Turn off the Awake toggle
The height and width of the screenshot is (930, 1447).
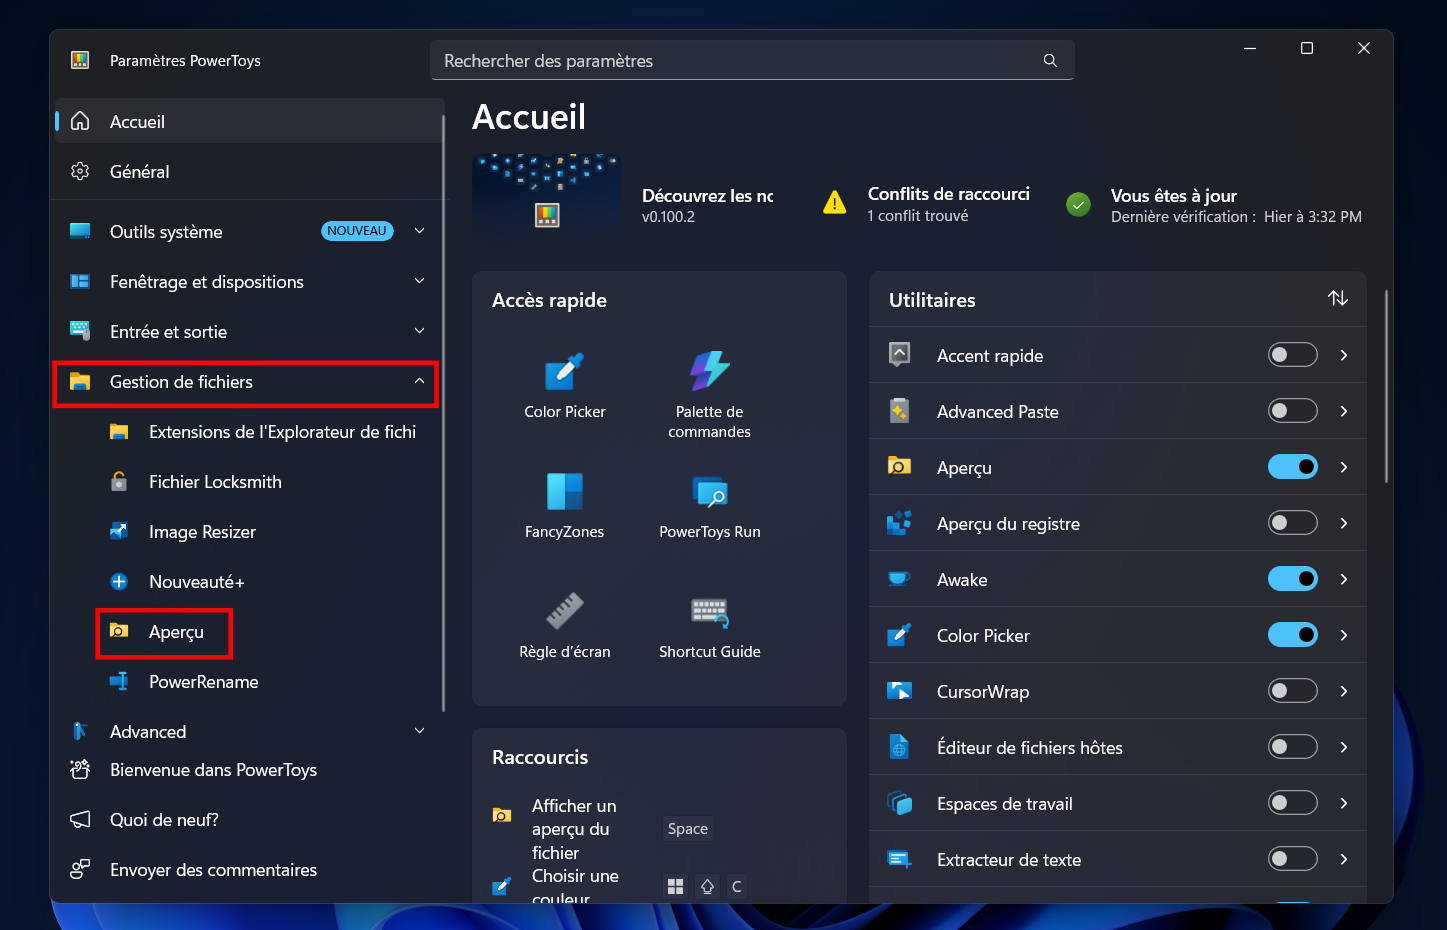pos(1293,579)
